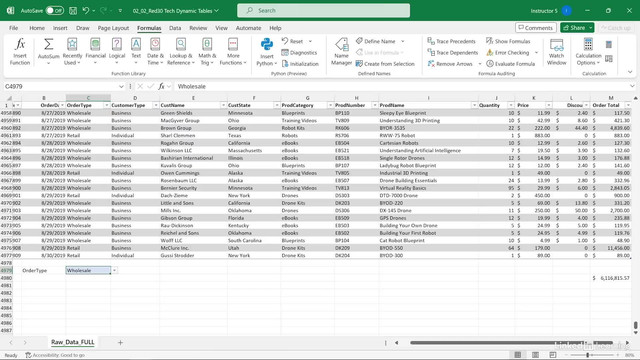This screenshot has width=640, height=360.
Task: Switch to the Insert tab
Action: coord(60,28)
